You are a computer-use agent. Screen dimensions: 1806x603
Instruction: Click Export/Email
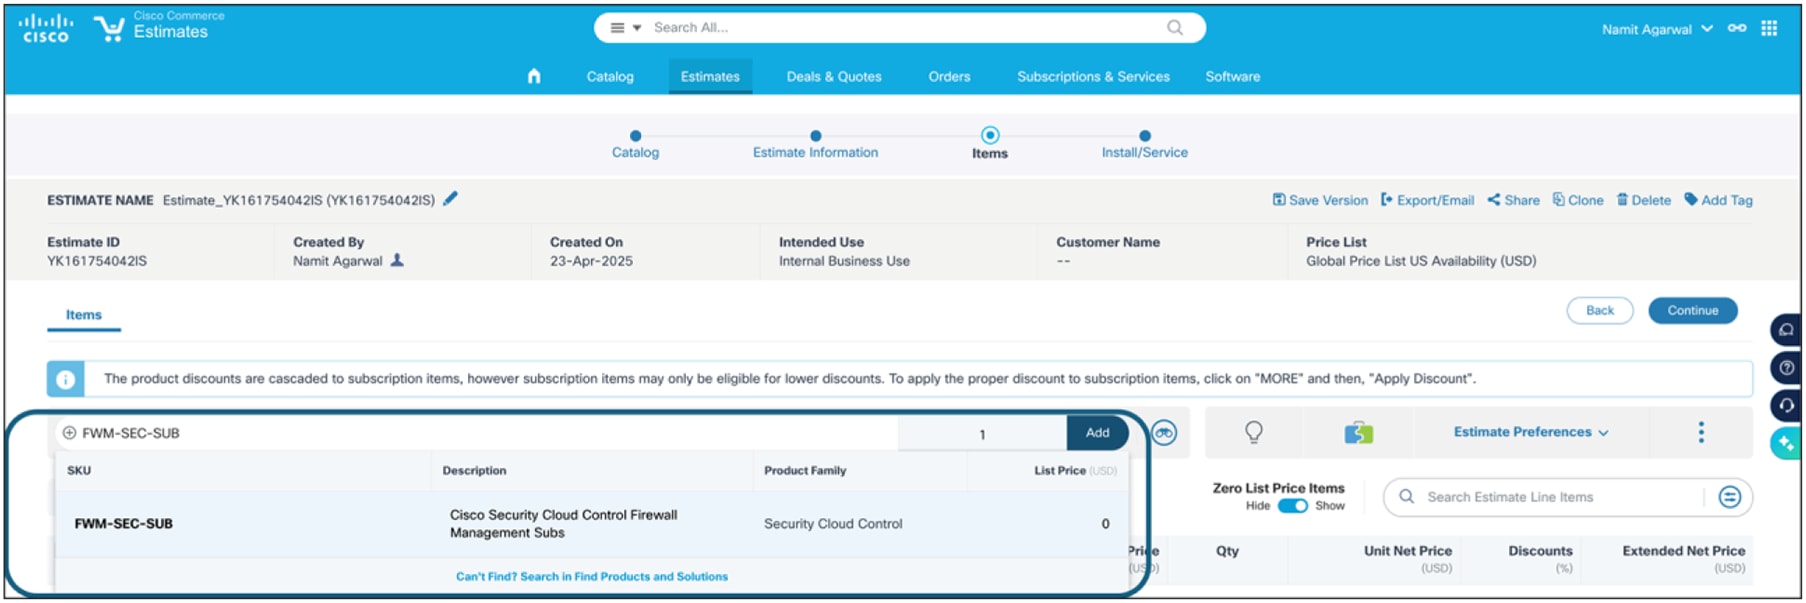[x=1427, y=200]
